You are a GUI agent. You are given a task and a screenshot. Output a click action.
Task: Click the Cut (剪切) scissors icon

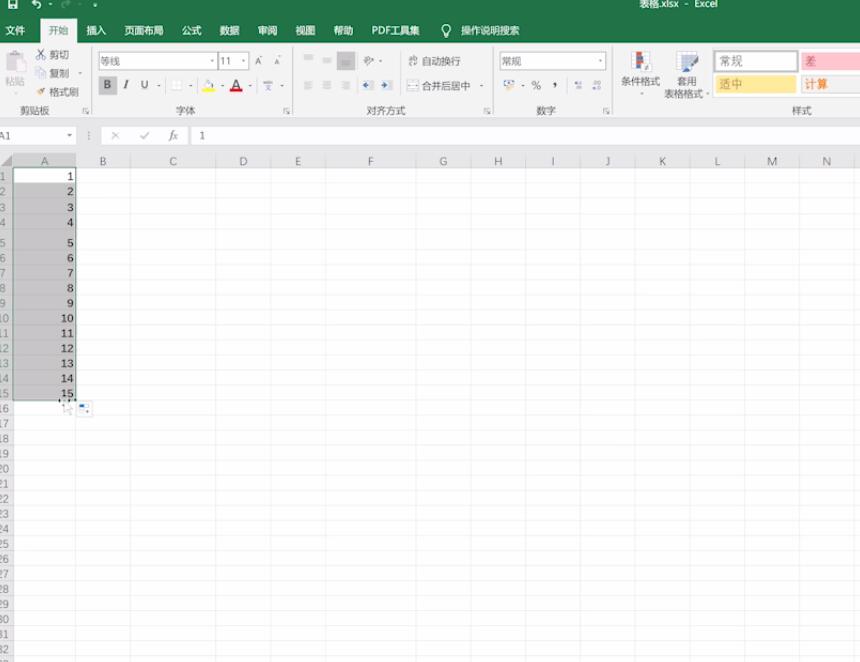[41, 54]
